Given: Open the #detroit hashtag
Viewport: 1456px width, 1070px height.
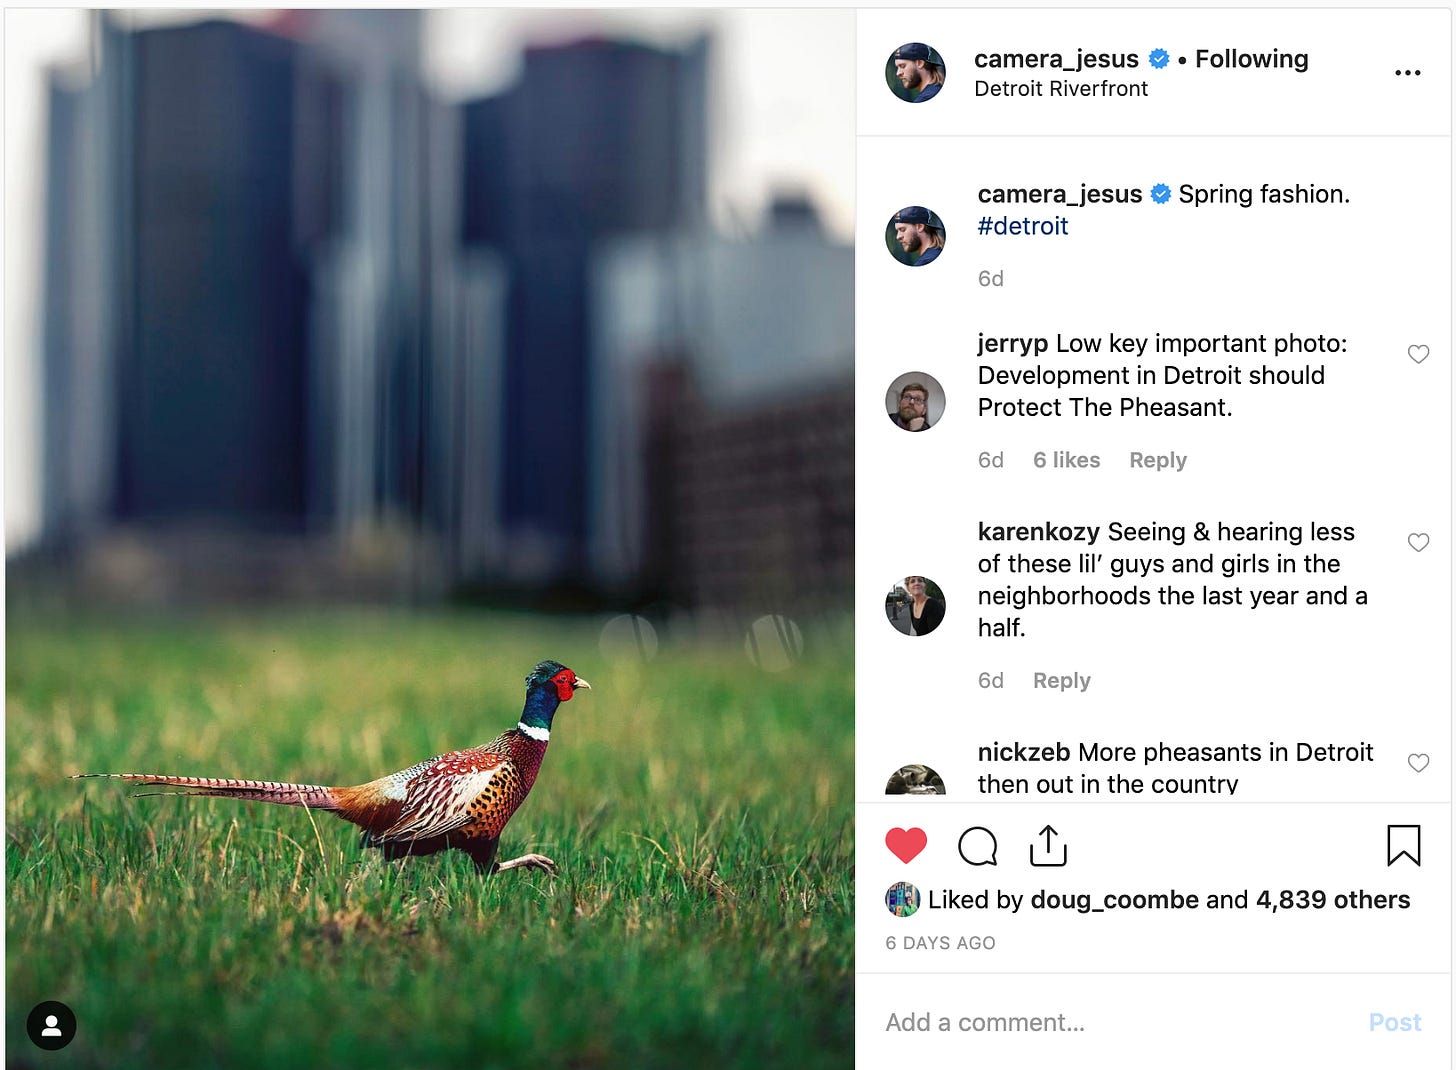Looking at the screenshot, I should [x=1023, y=226].
